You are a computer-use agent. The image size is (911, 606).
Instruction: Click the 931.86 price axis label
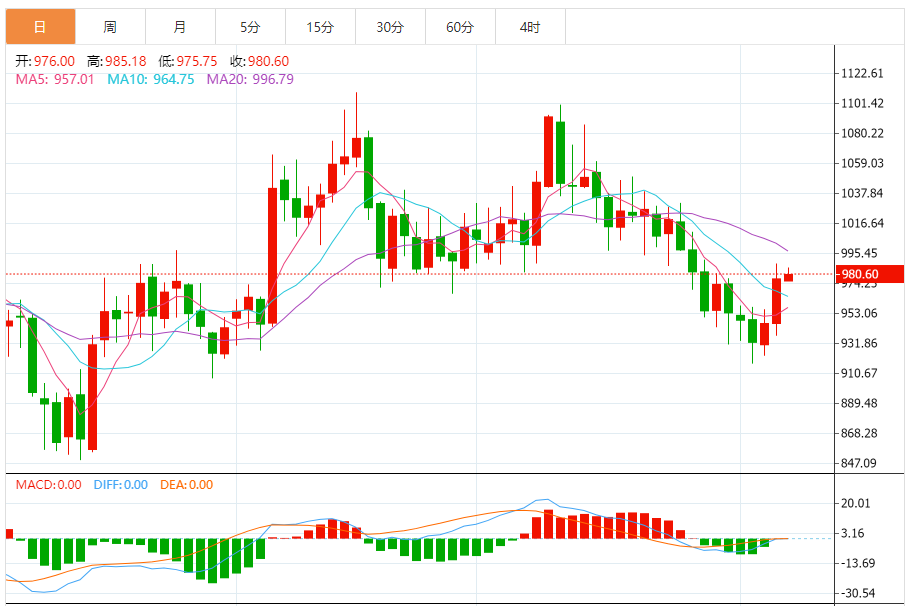pyautogui.click(x=859, y=343)
